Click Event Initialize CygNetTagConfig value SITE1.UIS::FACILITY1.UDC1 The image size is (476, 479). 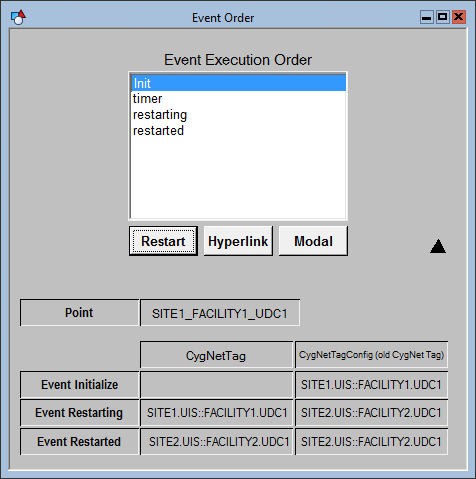371,385
